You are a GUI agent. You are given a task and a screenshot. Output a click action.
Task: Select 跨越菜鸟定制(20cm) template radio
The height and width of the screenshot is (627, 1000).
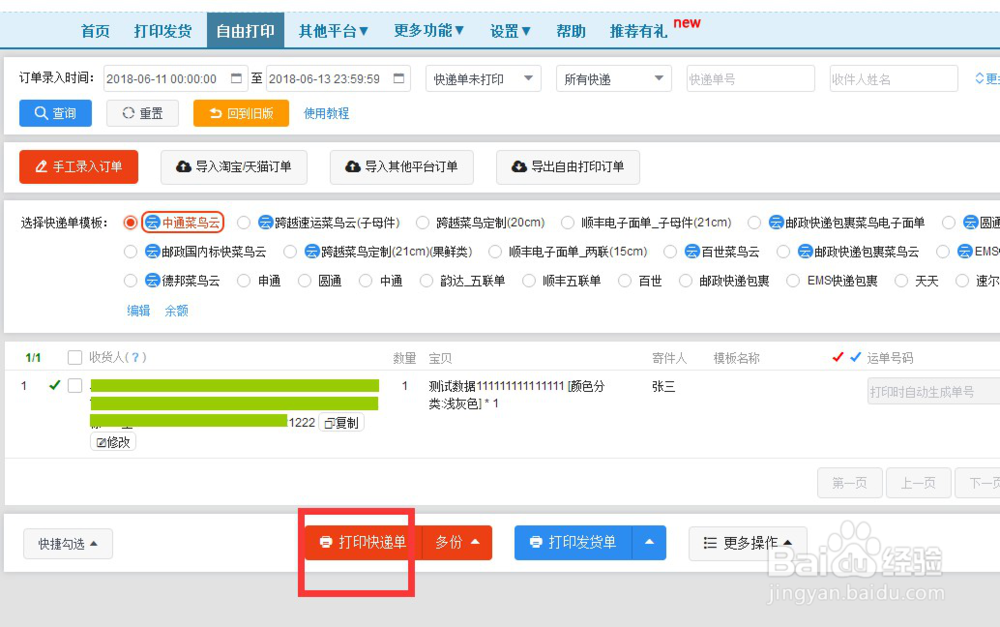(x=422, y=223)
